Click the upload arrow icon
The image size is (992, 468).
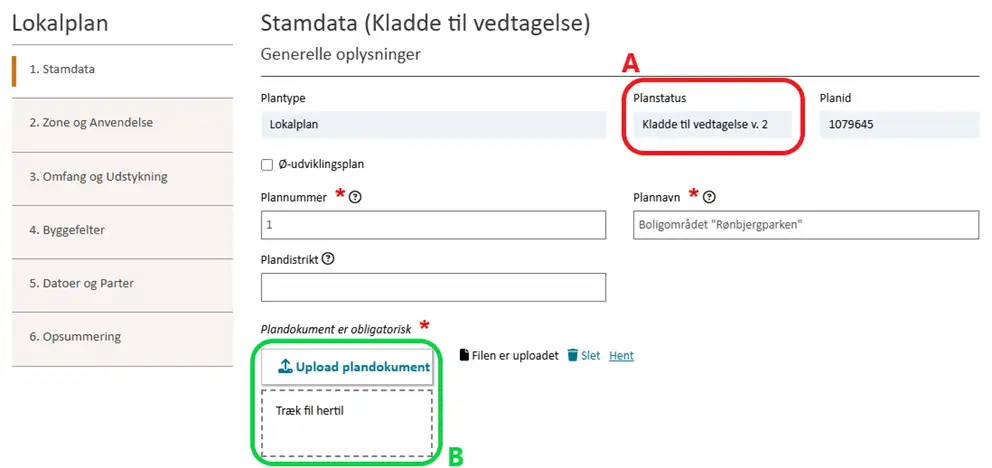pos(284,367)
